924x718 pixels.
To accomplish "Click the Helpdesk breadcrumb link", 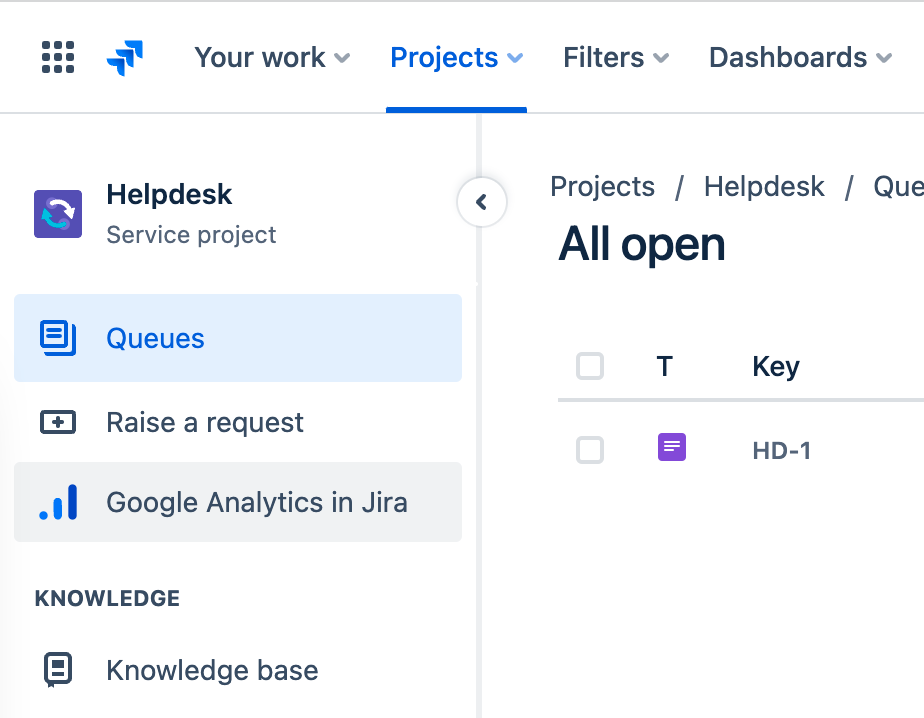I will pyautogui.click(x=764, y=186).
